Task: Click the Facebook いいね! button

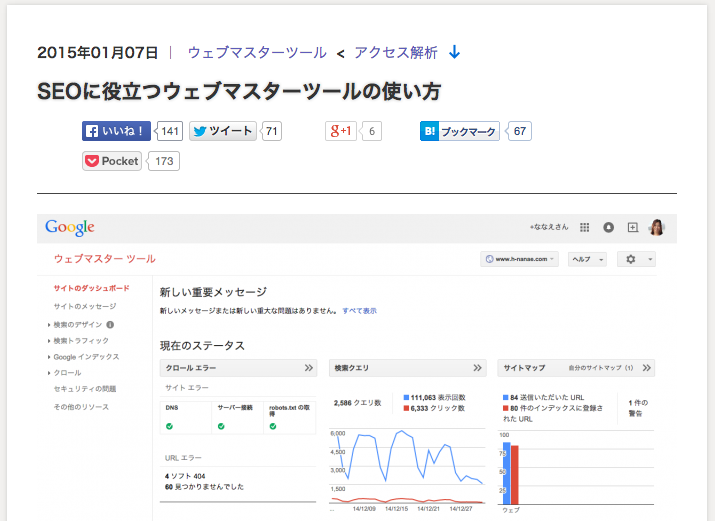Action: 116,131
